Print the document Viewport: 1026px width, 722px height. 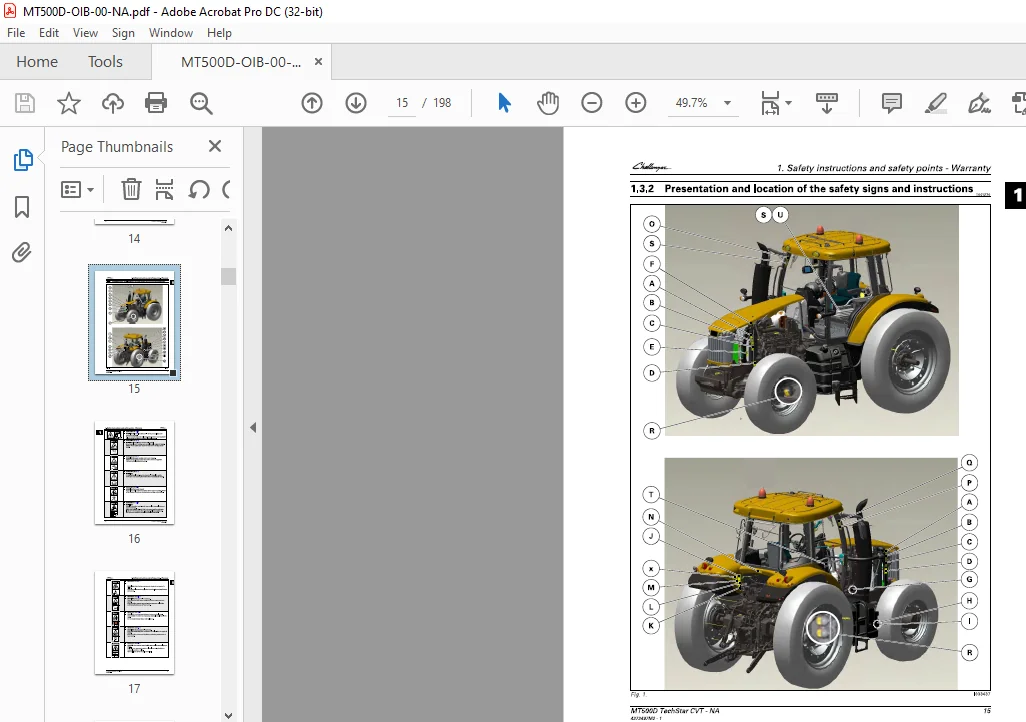coord(156,103)
